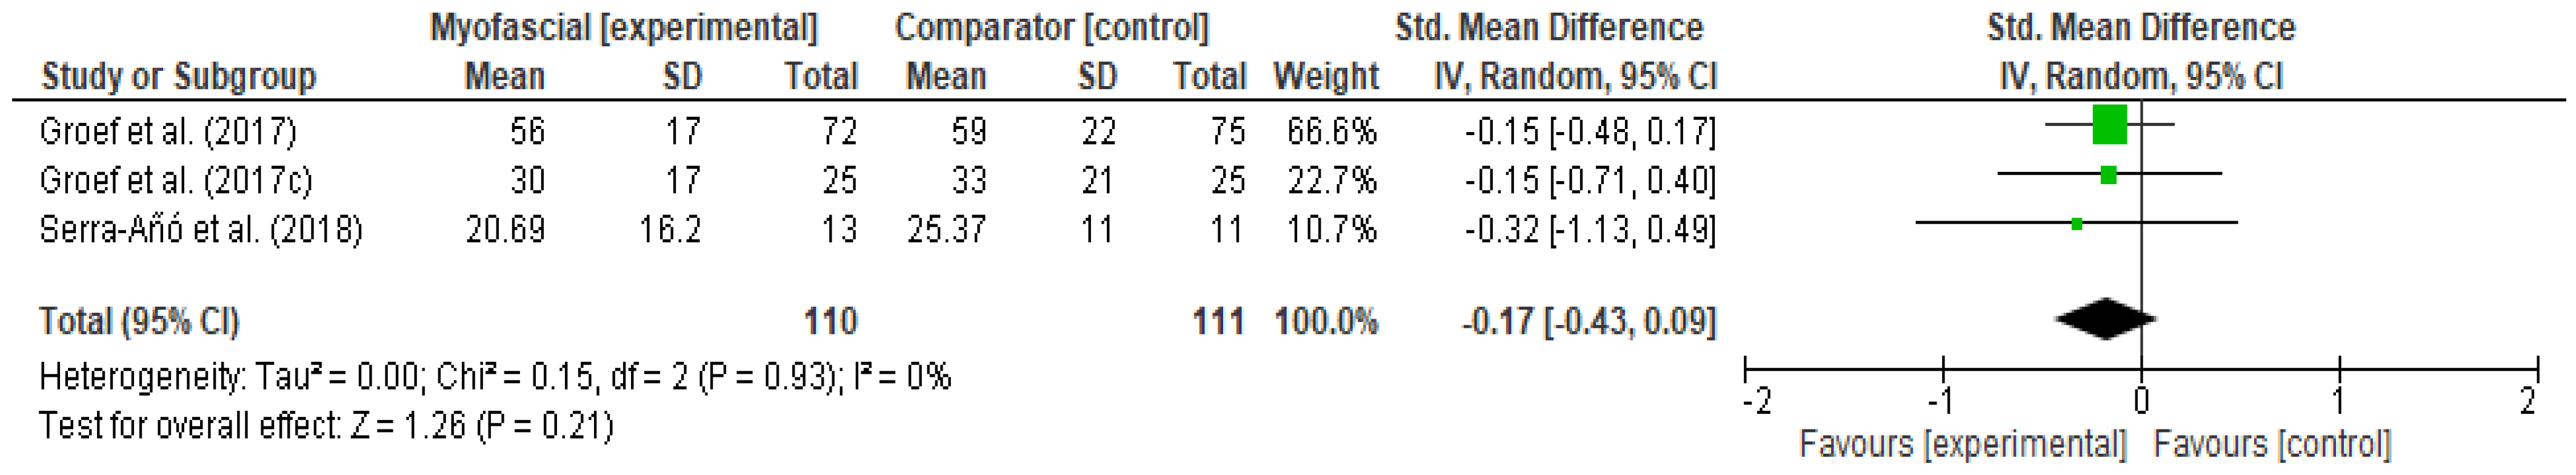Click the green square for Groef 2017c

pyautogui.click(x=2108, y=175)
